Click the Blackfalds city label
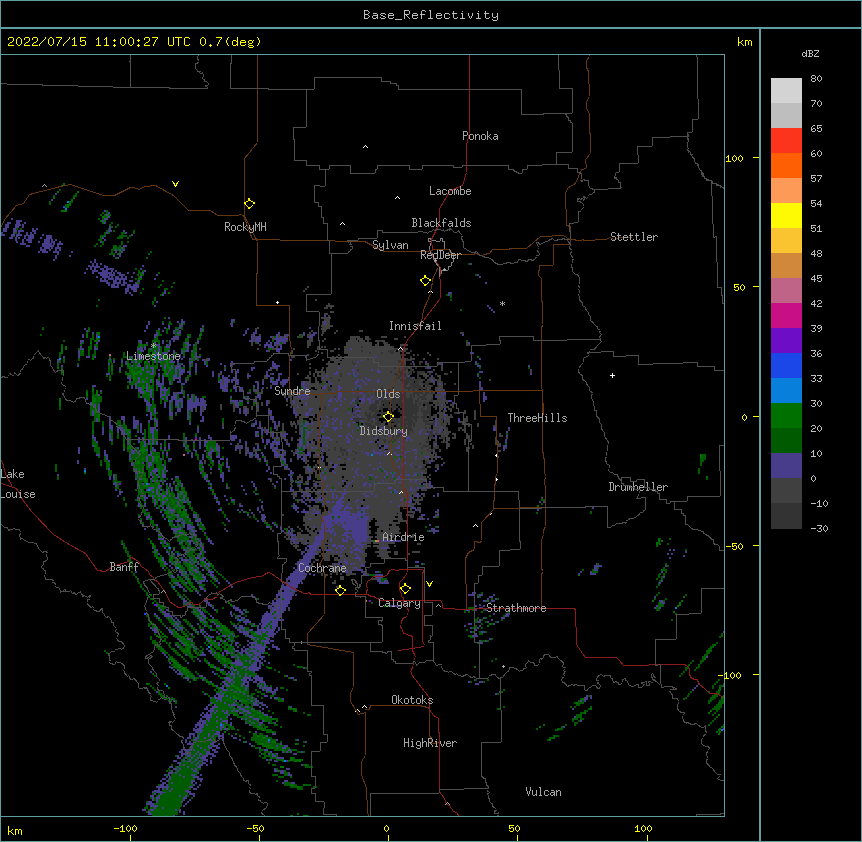The width and height of the screenshot is (862, 842). pos(441,223)
